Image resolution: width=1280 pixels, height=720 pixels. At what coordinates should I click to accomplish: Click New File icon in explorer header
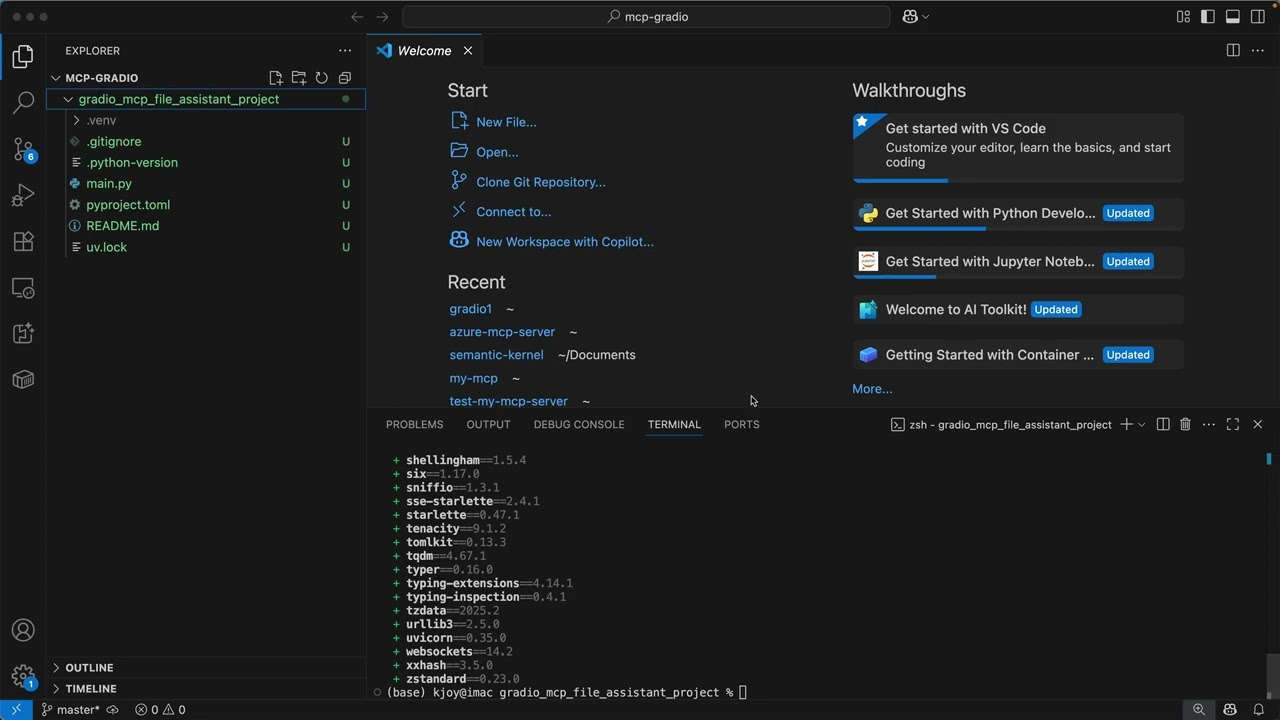276,78
